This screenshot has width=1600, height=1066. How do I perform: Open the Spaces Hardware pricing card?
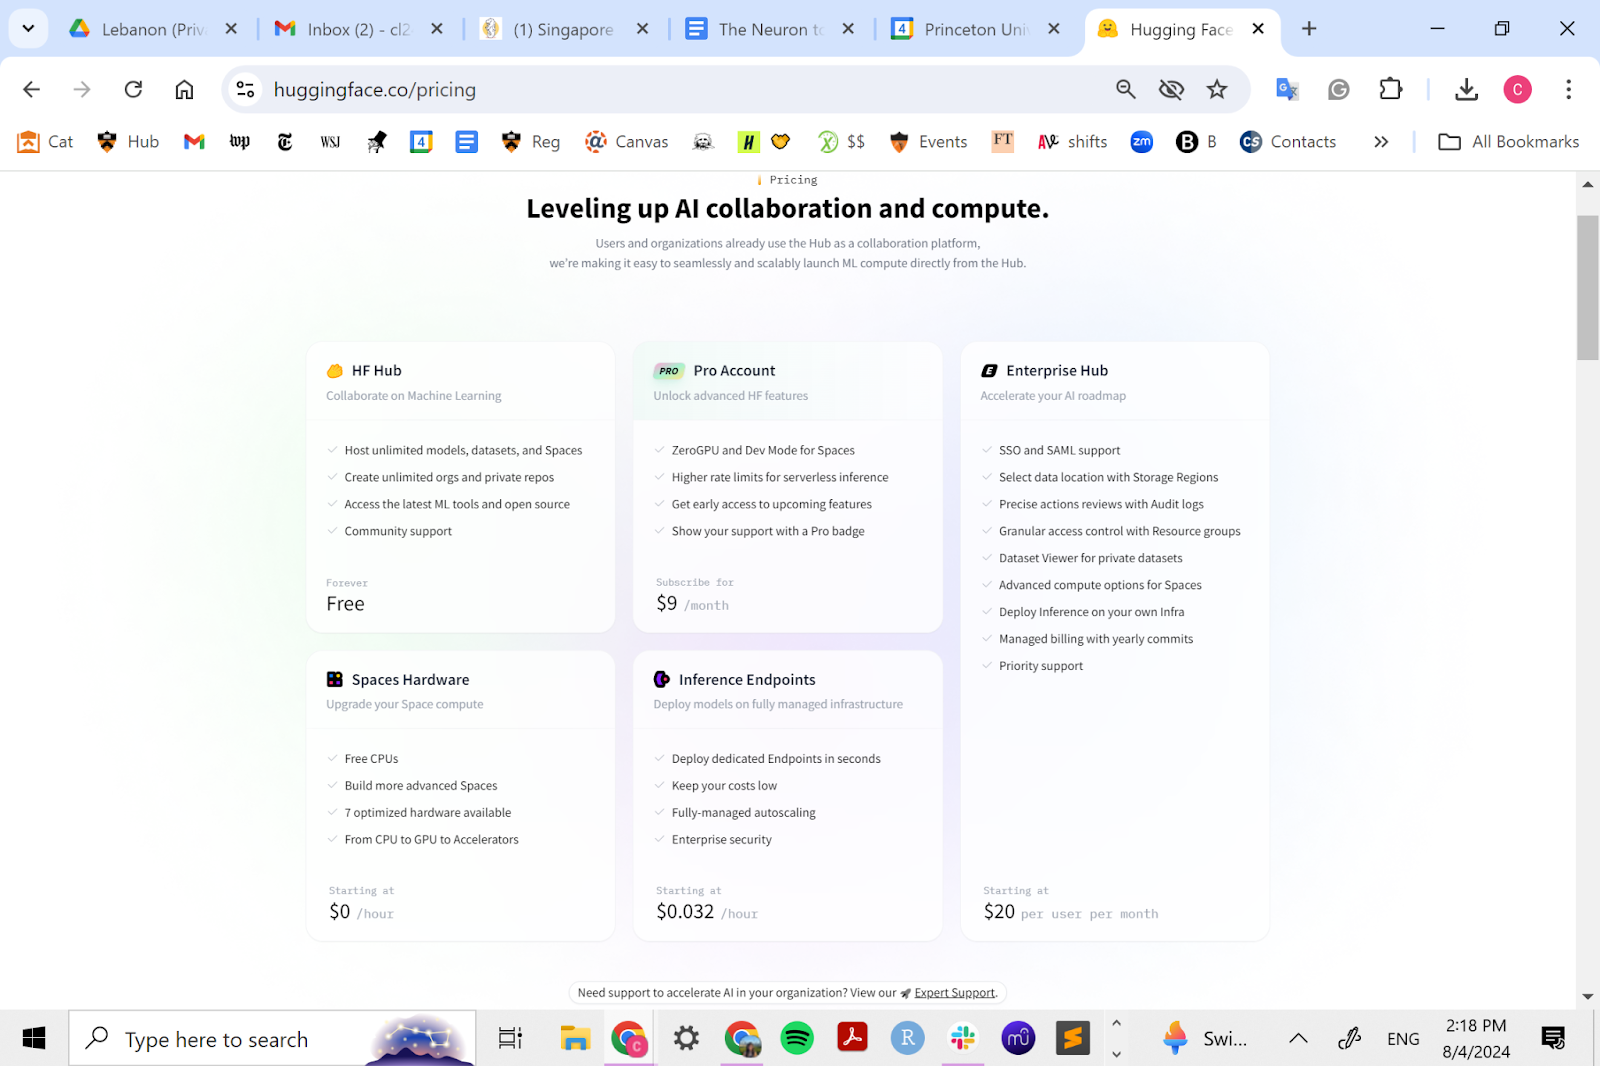(x=461, y=796)
